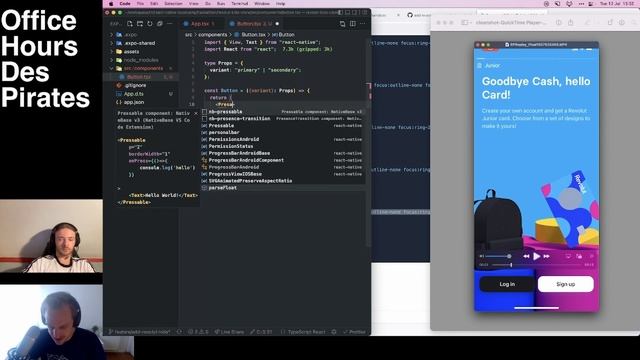Click the info icon in Preview toolbar

559,22
